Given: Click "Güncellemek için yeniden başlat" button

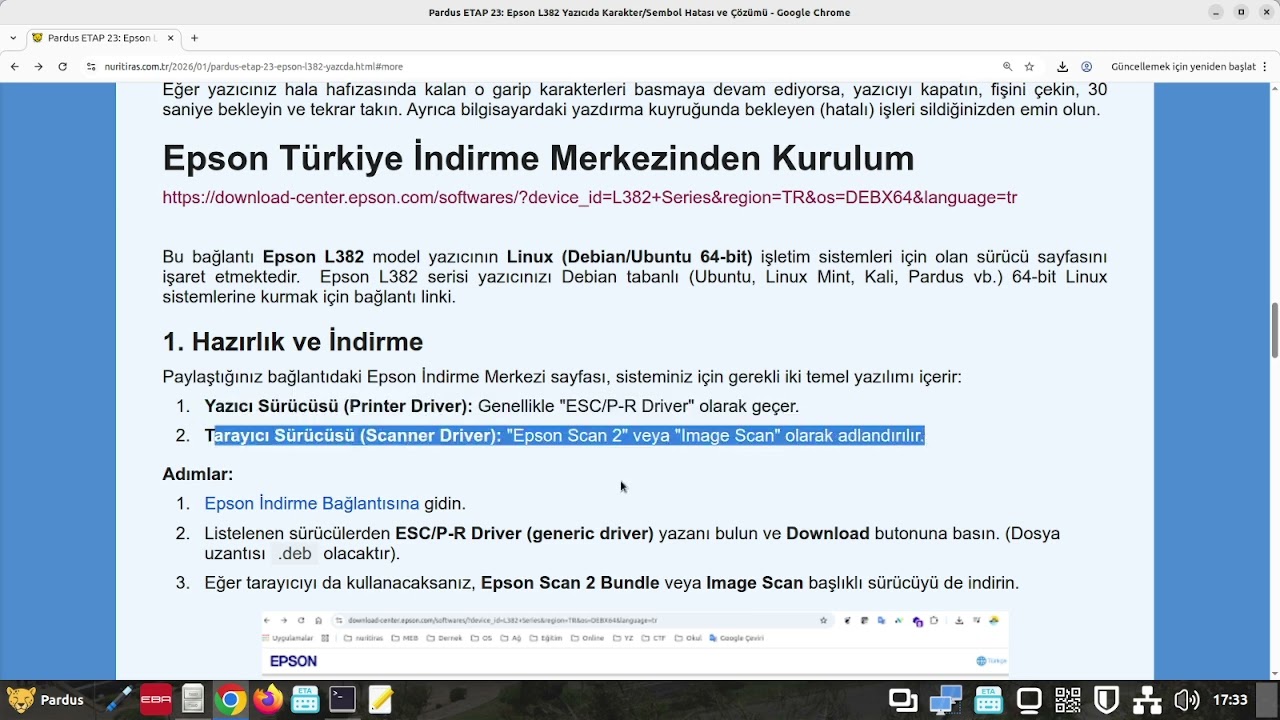Looking at the screenshot, I should 1183,66.
